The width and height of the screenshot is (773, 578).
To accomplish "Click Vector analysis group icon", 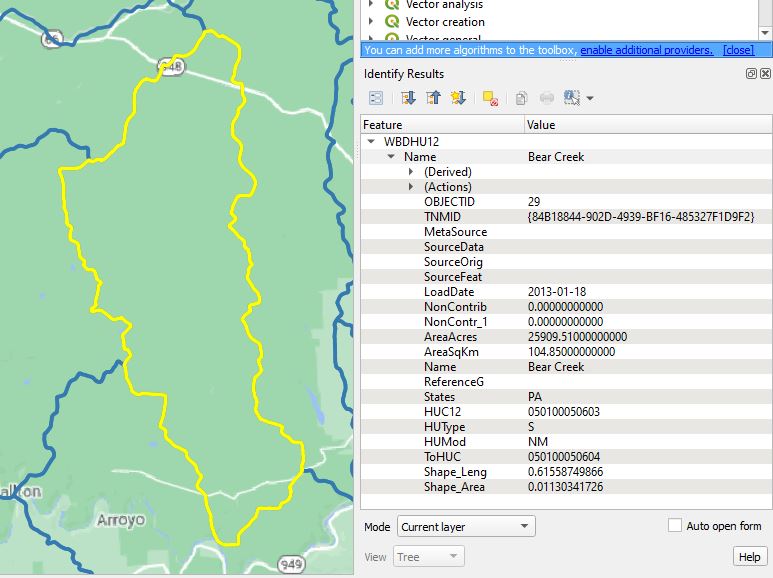I will click(392, 4).
